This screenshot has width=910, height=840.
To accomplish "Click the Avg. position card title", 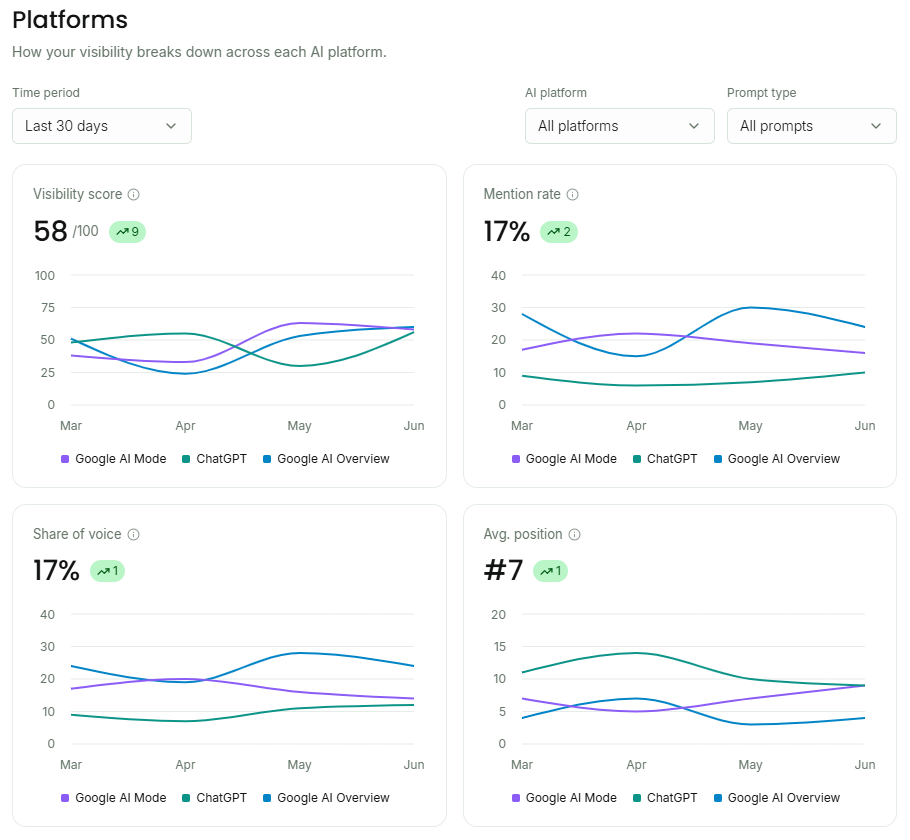I will pos(523,534).
